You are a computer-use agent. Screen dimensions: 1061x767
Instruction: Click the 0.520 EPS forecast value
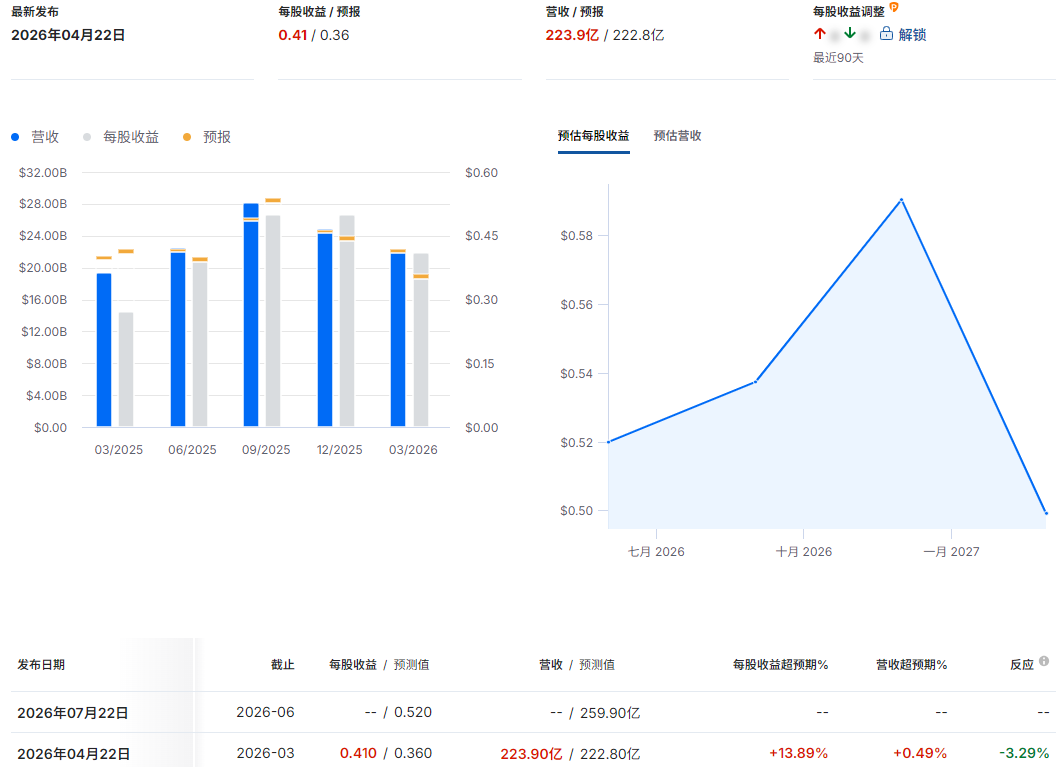click(413, 712)
